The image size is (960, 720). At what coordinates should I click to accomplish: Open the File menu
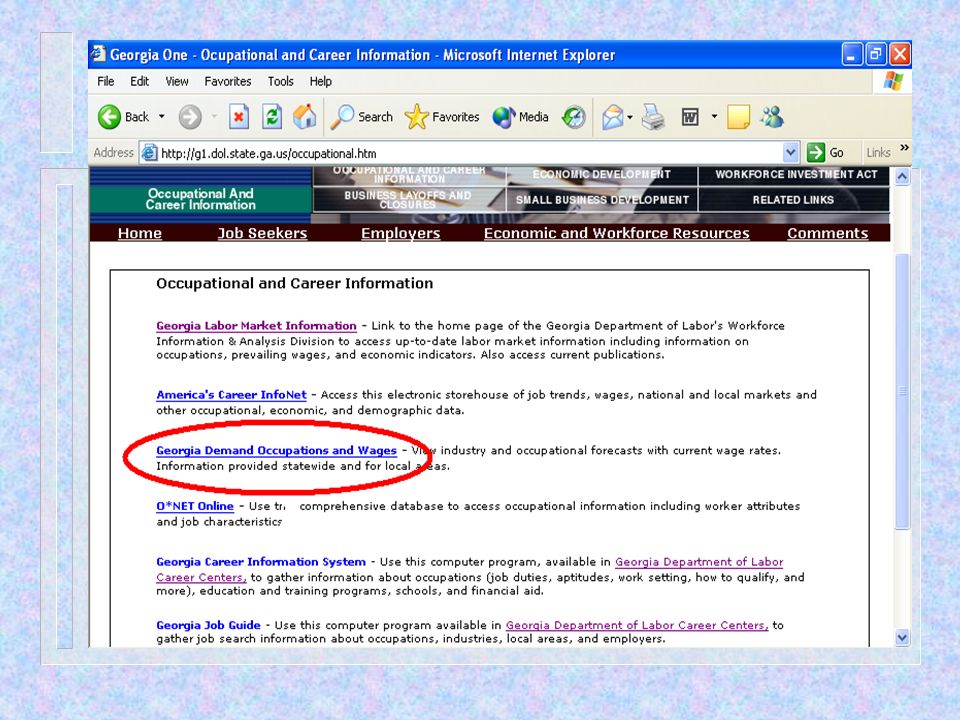105,81
